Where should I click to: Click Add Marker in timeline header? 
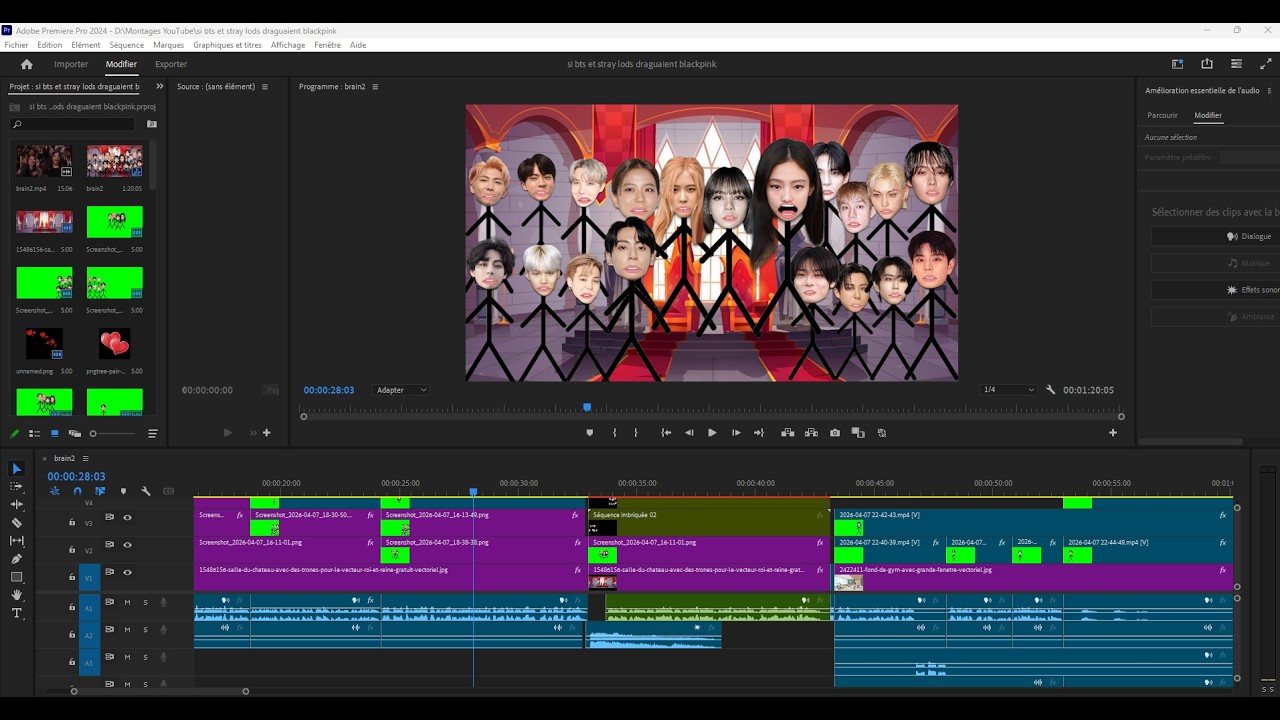pos(123,491)
